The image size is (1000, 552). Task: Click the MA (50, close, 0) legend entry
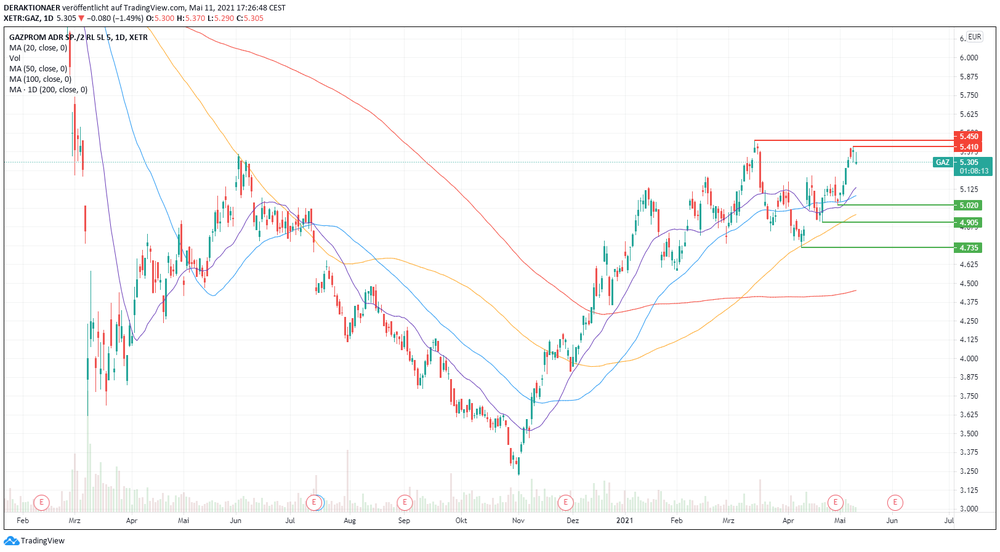(38, 69)
